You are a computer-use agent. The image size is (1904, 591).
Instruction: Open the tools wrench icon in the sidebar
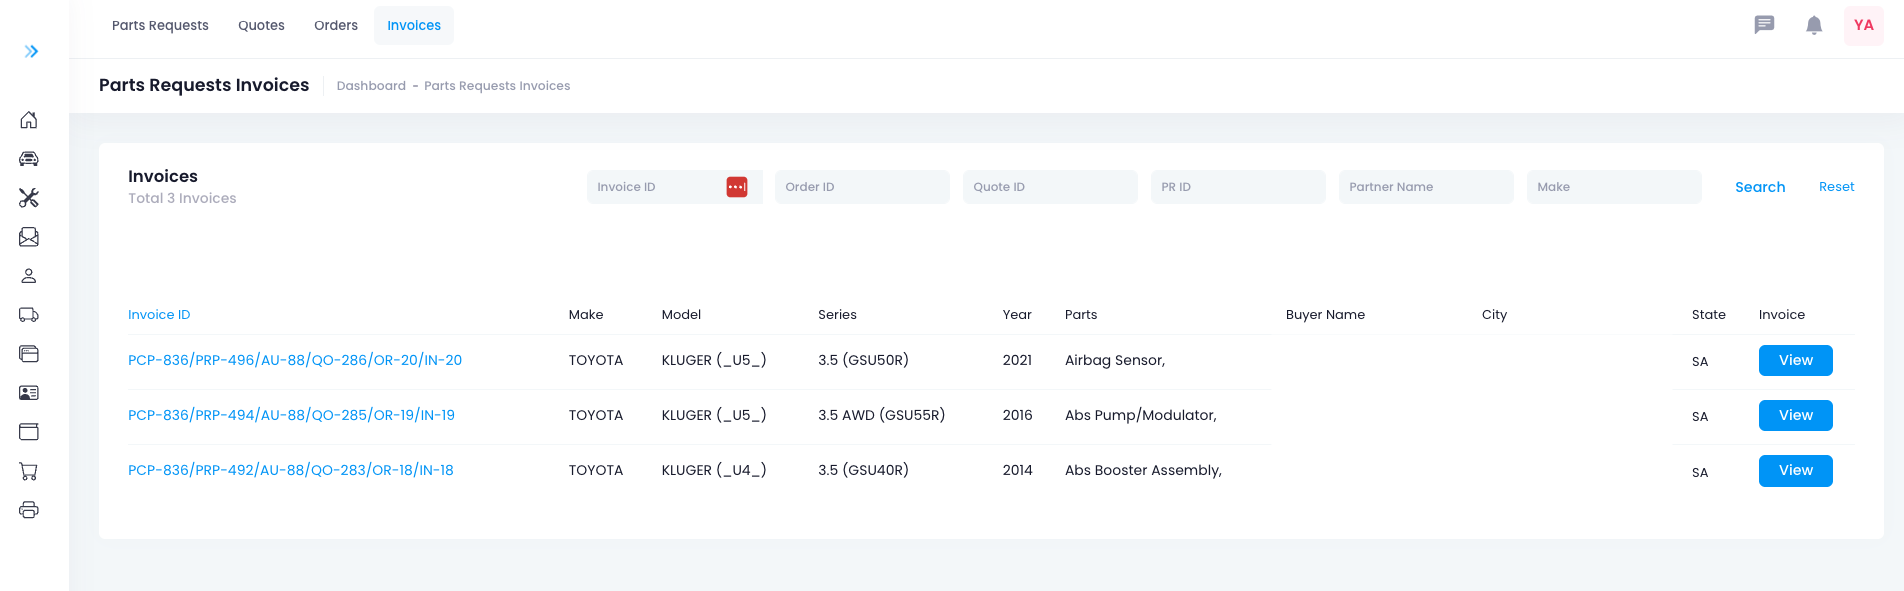(29, 198)
